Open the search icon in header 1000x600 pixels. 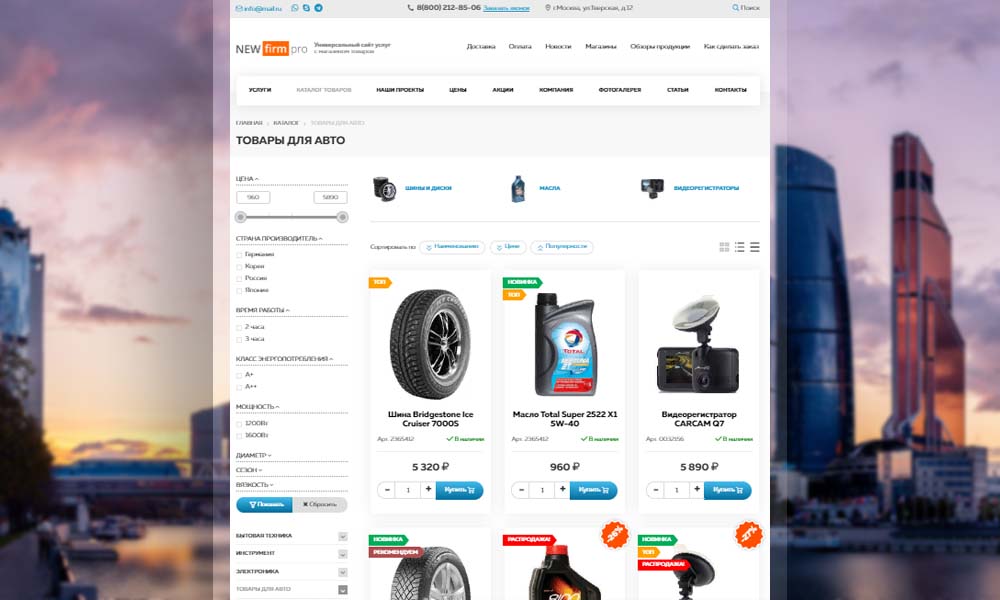coord(735,8)
